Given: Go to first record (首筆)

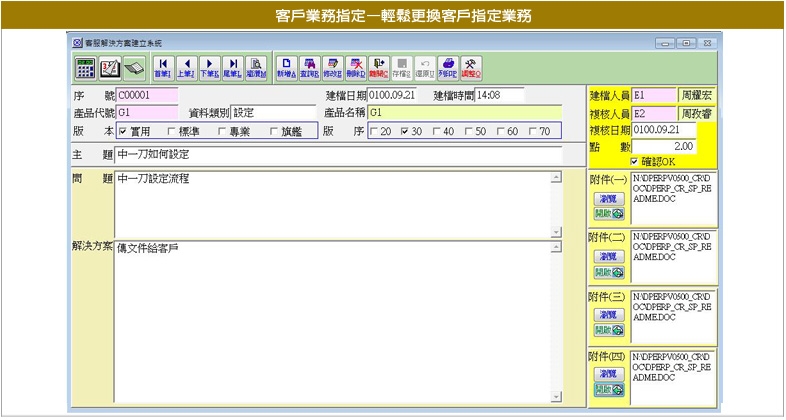Looking at the screenshot, I should [x=162, y=68].
